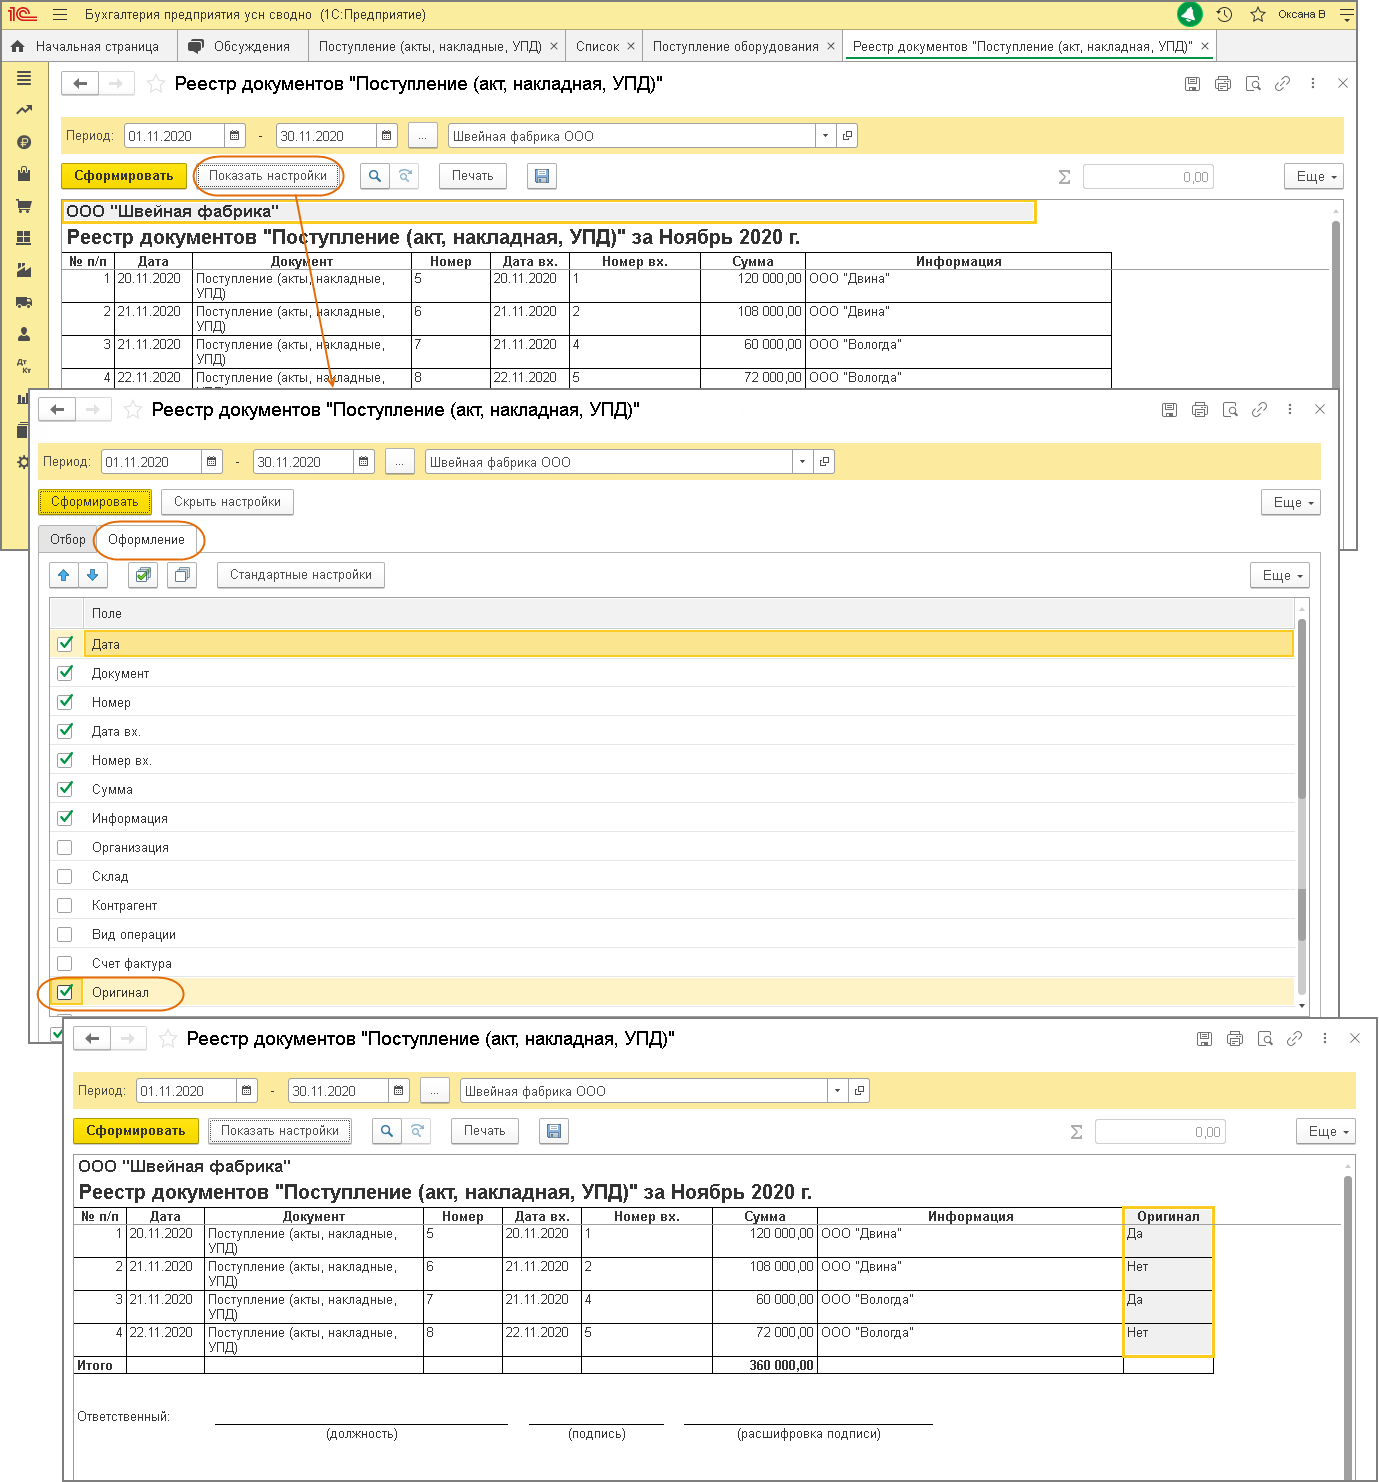This screenshot has width=1379, height=1482.
Task: Click blue save diskette in top window toolbar
Action: [542, 176]
